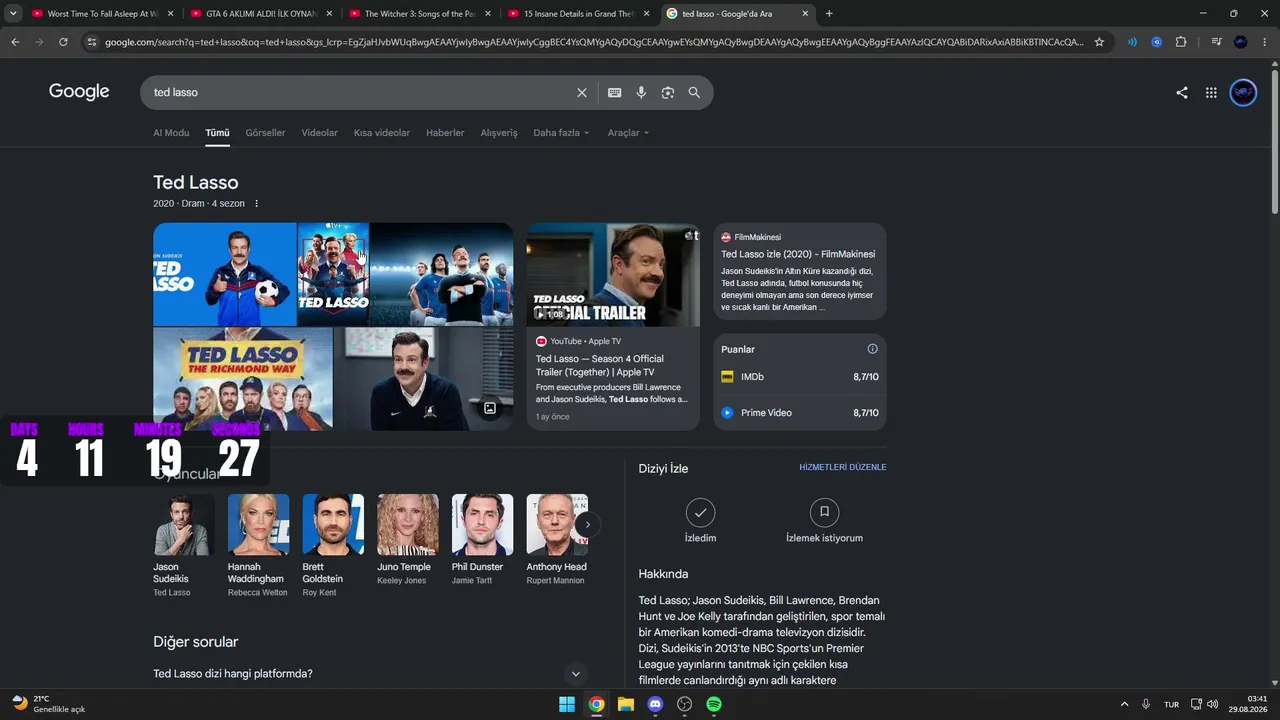Click into the Google search box
The height and width of the screenshot is (720, 1280).
[360, 93]
